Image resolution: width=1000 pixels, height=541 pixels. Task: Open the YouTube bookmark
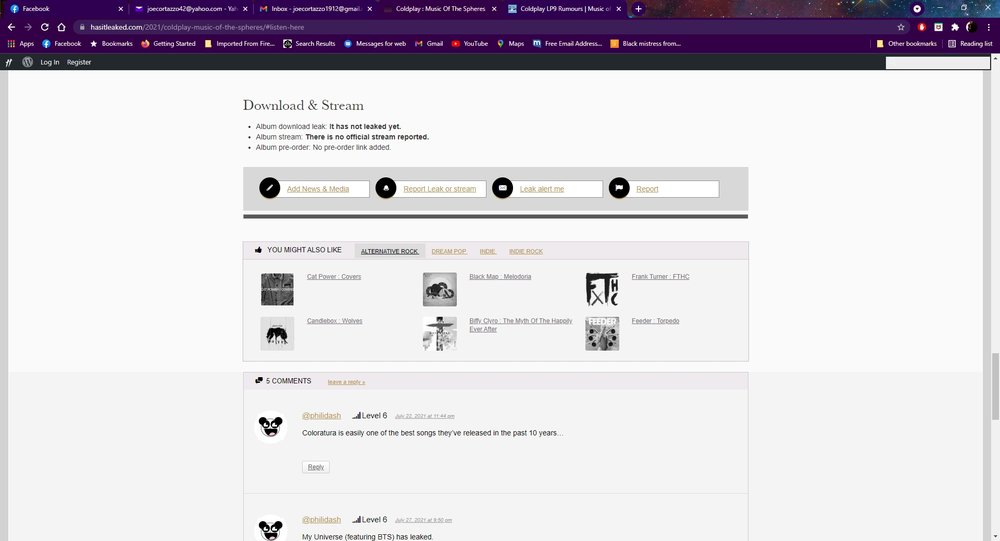[x=469, y=43]
